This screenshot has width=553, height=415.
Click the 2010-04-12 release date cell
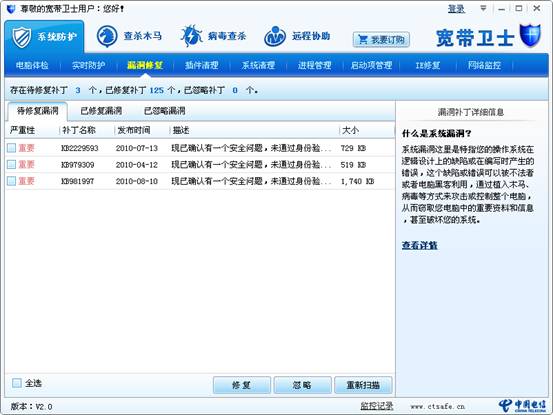click(137, 165)
